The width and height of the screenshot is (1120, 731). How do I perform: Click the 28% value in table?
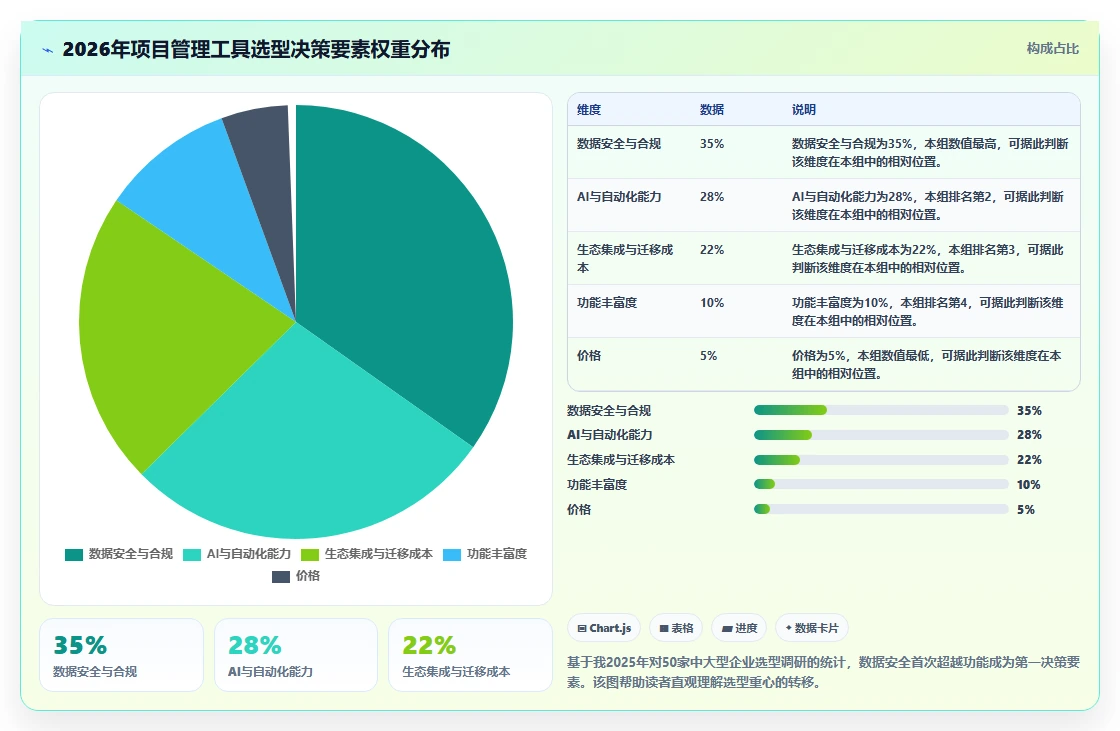tap(711, 197)
